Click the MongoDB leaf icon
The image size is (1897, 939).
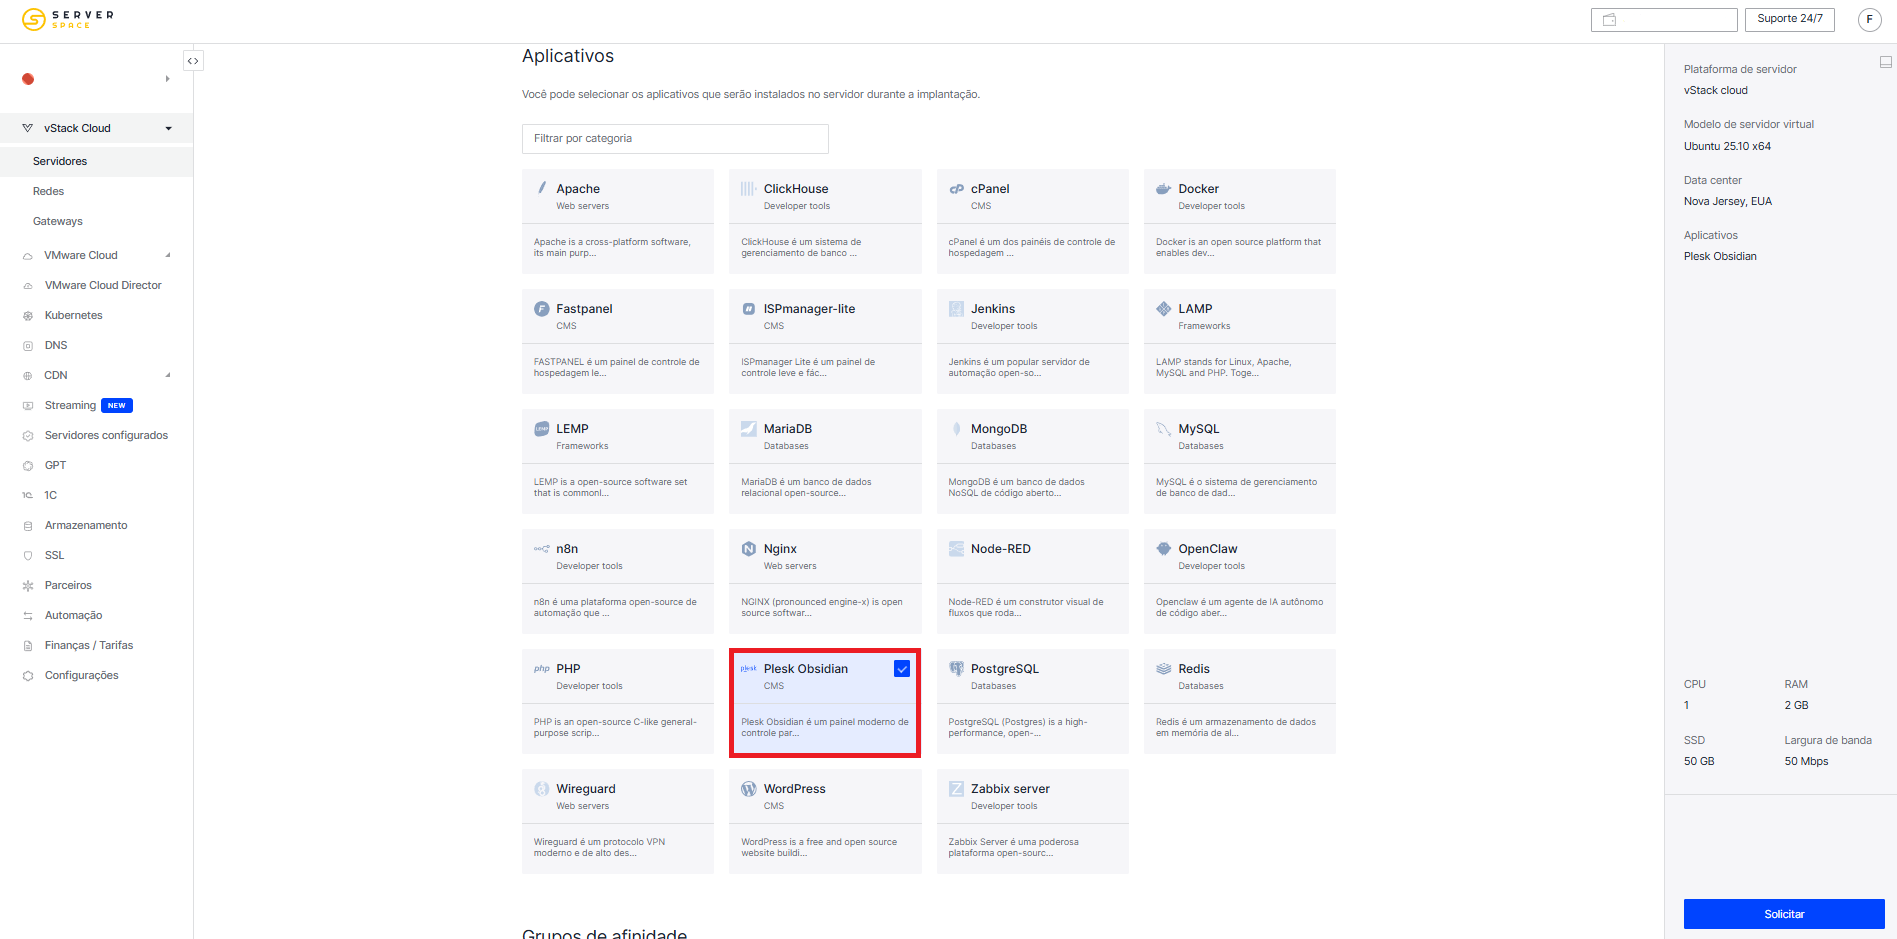pyautogui.click(x=956, y=429)
